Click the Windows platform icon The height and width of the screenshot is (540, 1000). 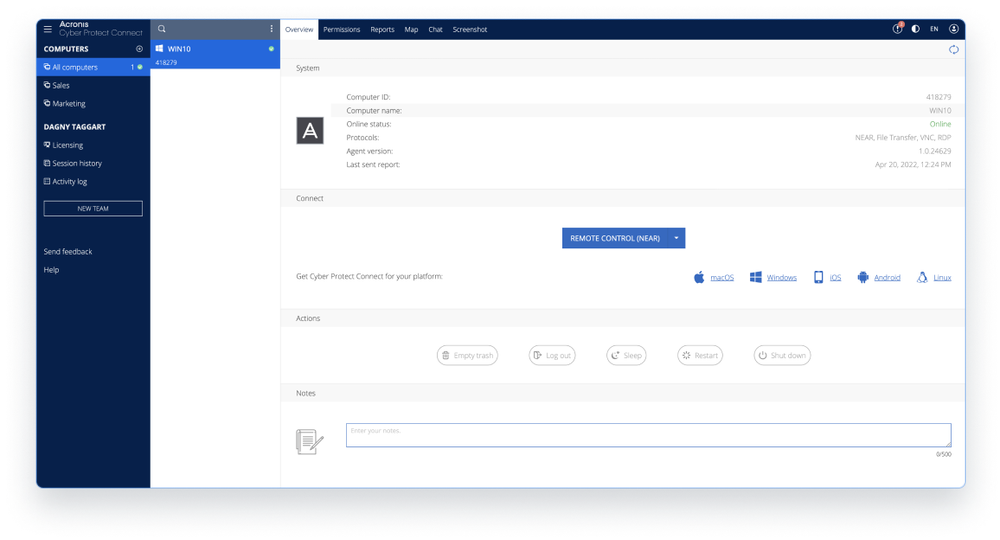pos(755,277)
